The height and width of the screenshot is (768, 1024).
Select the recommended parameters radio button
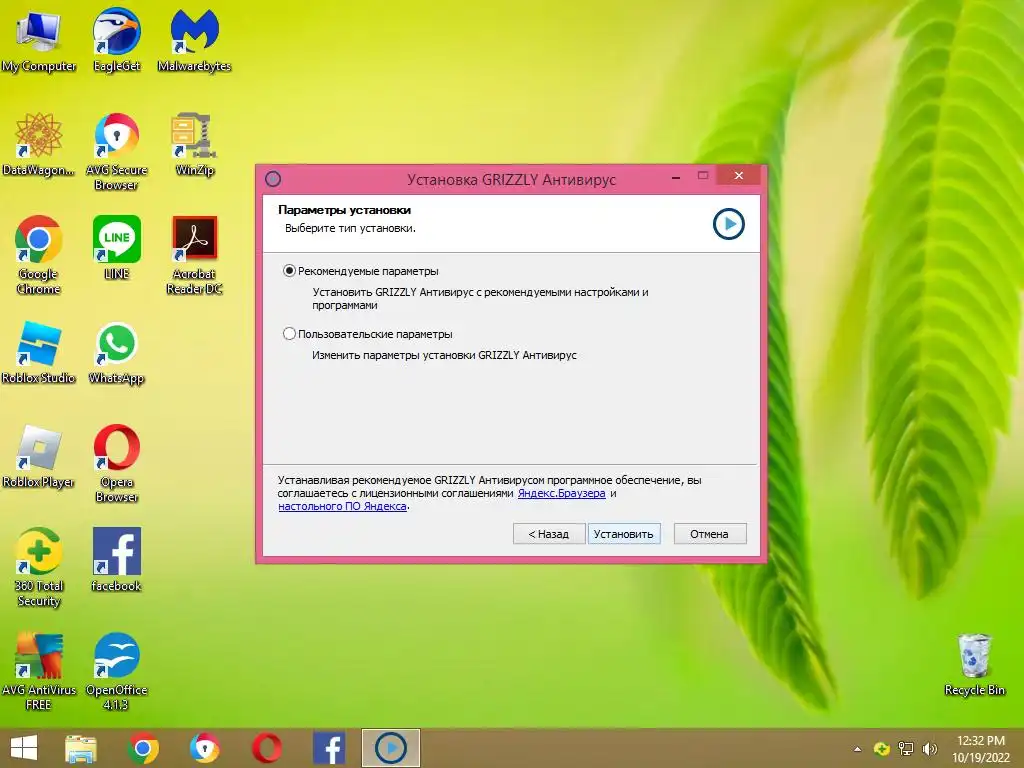click(x=289, y=271)
